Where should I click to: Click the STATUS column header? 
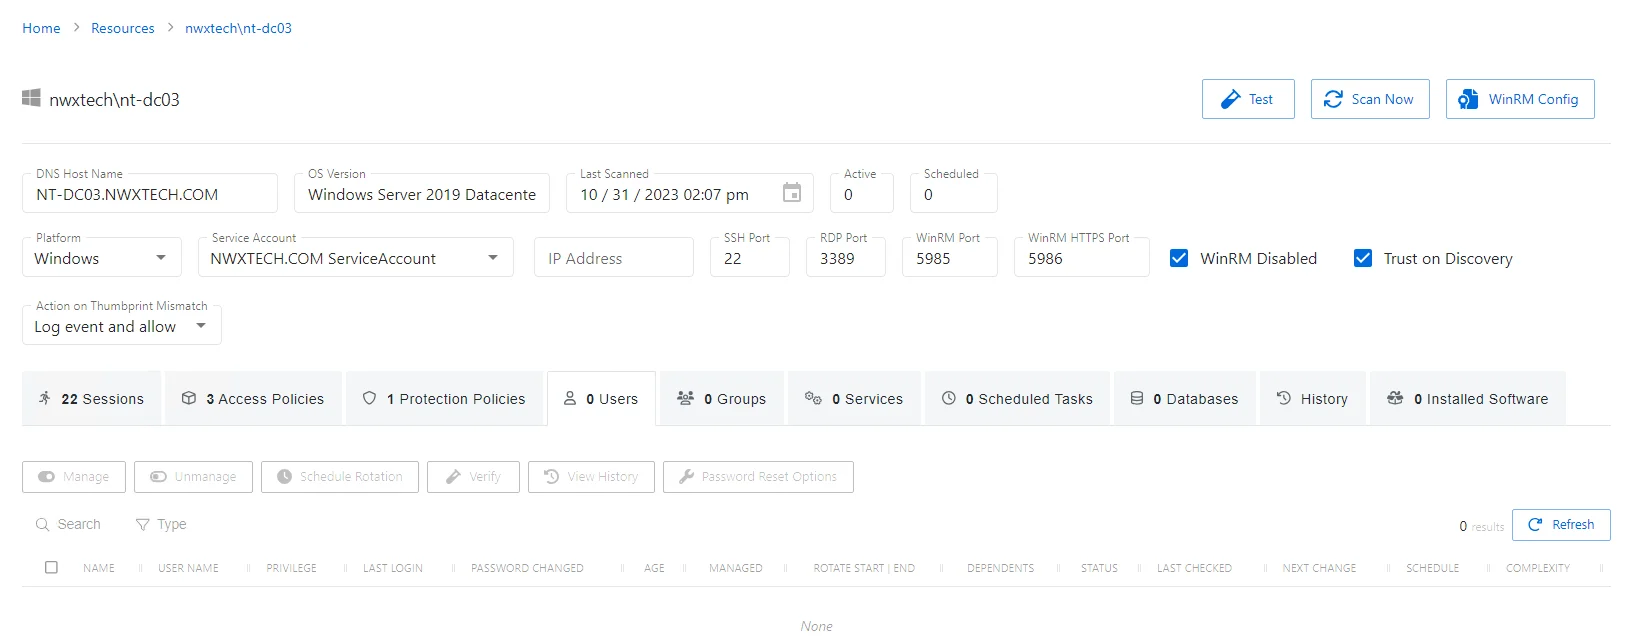[1099, 568]
